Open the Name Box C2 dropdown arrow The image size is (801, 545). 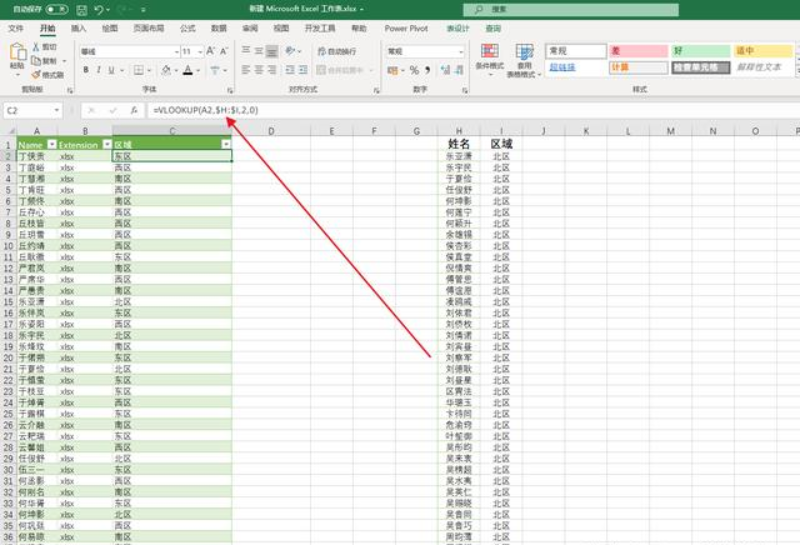(56, 110)
